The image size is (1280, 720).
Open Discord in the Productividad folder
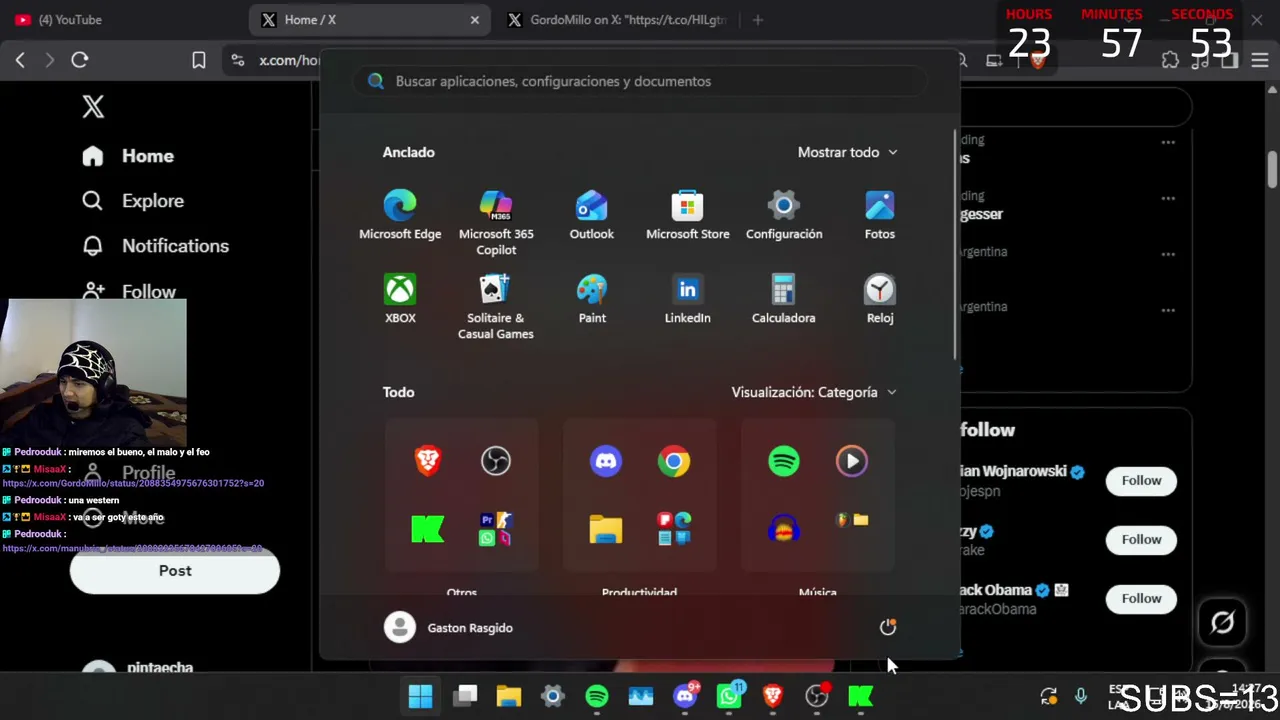[606, 461]
